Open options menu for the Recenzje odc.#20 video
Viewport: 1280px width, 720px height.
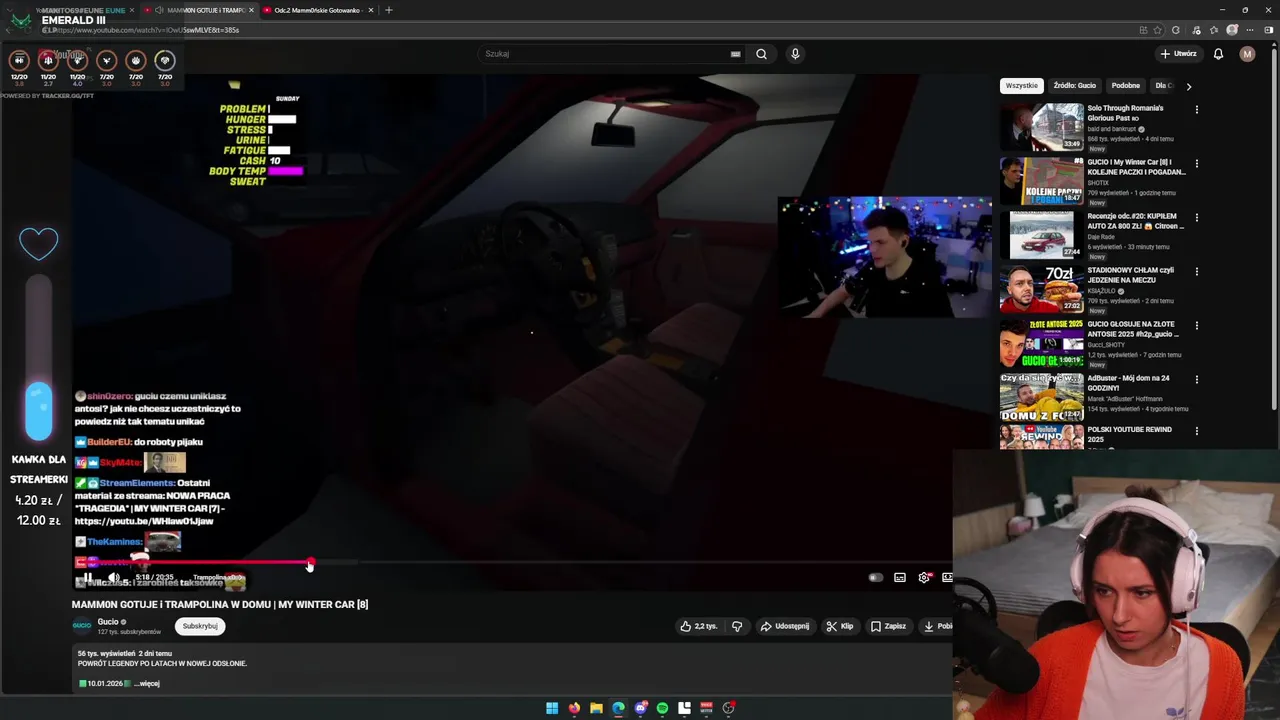(x=1197, y=218)
